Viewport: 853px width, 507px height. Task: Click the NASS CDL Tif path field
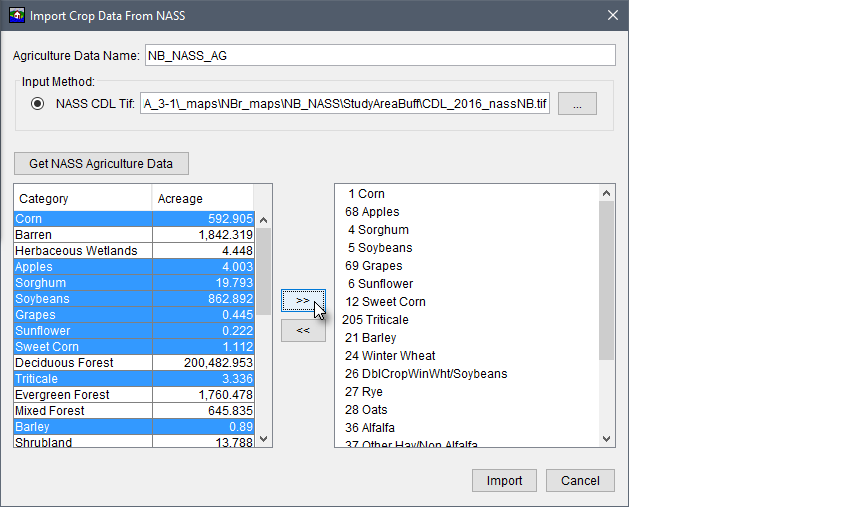coord(345,103)
